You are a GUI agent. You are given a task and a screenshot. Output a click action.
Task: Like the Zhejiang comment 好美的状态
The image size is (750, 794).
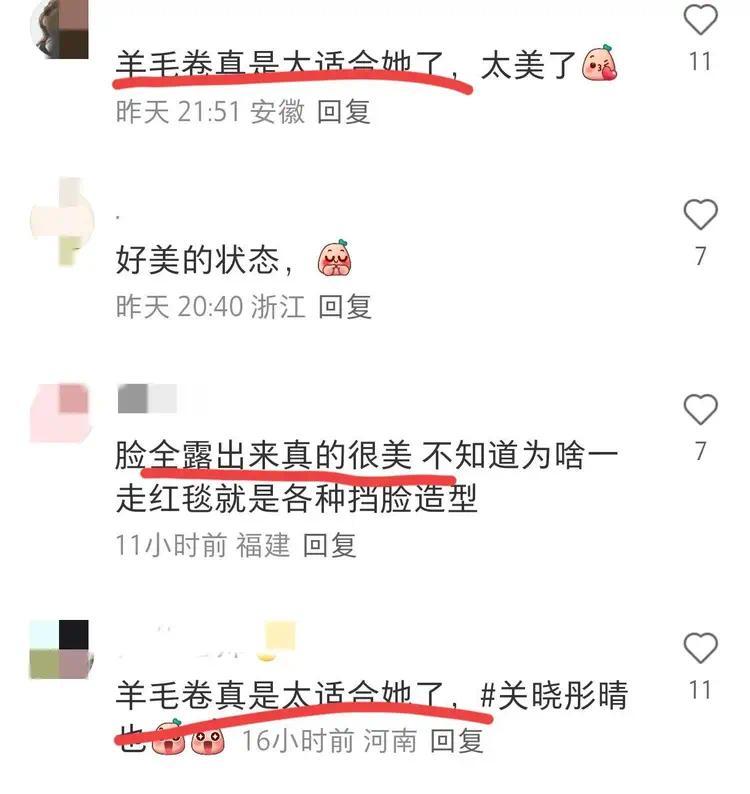point(700,214)
